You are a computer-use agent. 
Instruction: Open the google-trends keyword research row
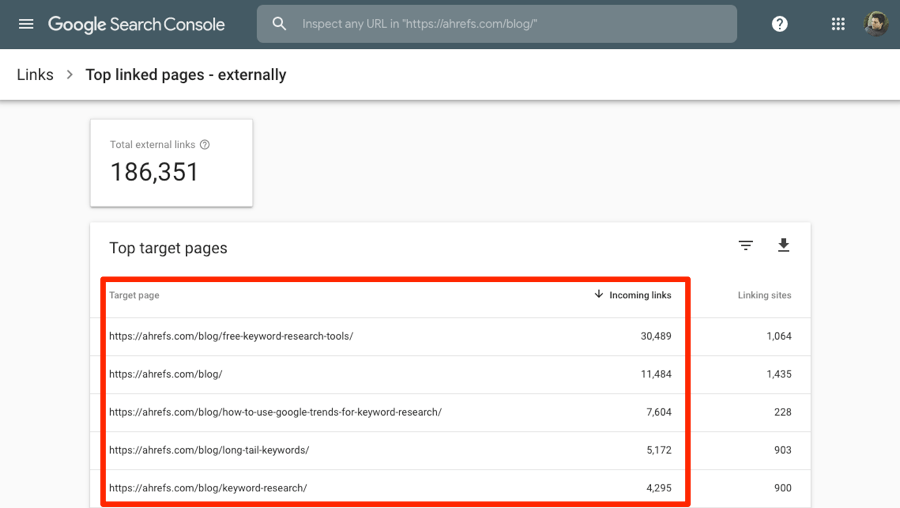275,412
